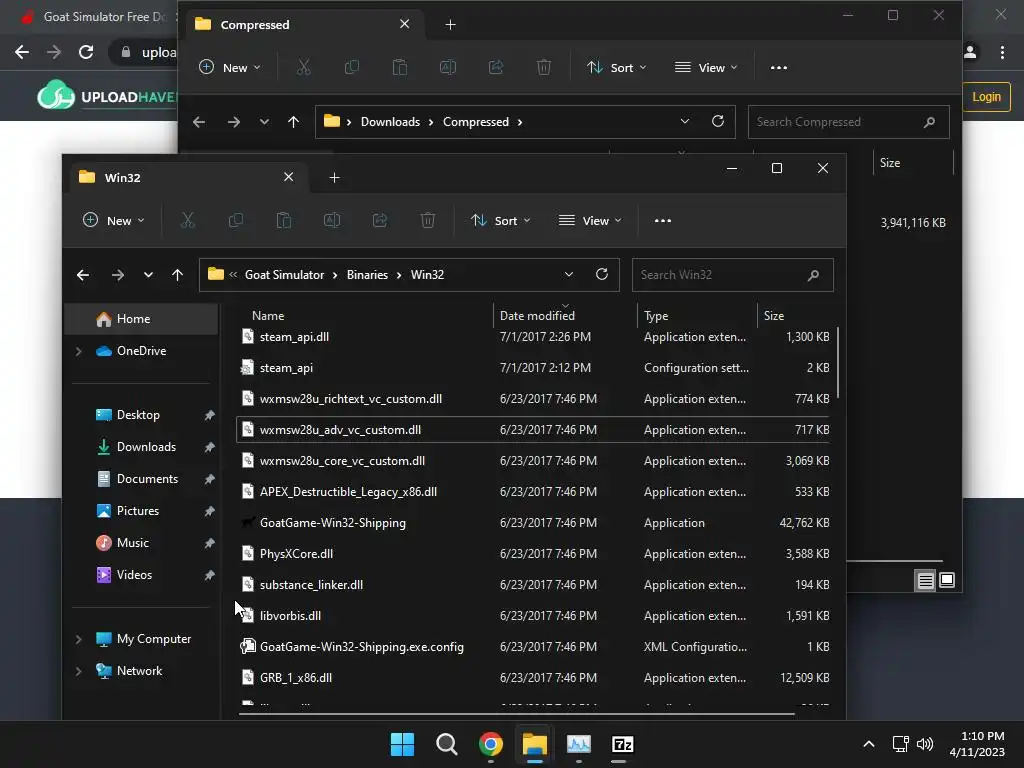Expand My Computer in navigation pane
This screenshot has height=768, width=1024.
(78, 639)
